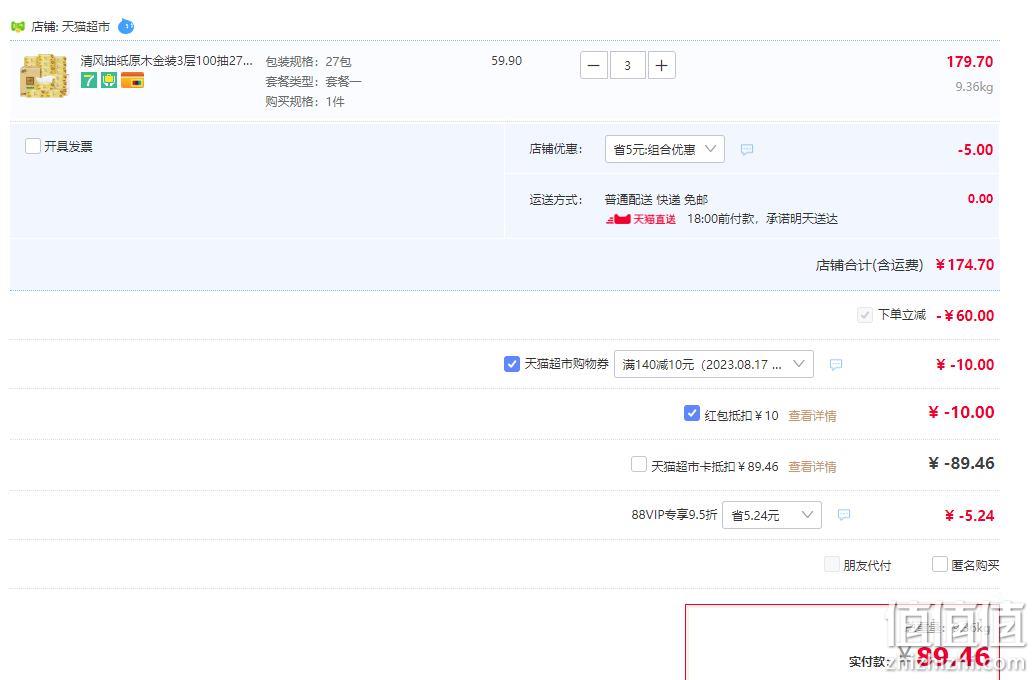Uncheck the 红包抵扣 ¥10 checkbox
The height and width of the screenshot is (680, 1035).
pos(692,413)
